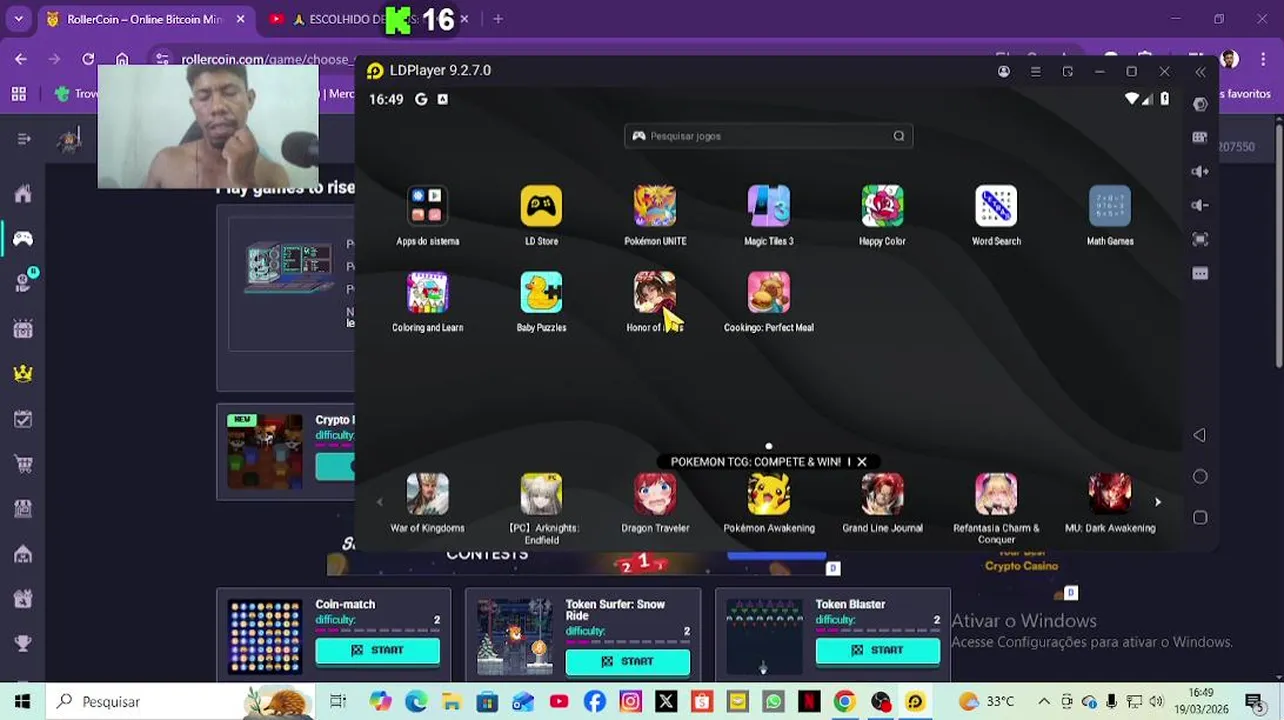Open Apps do sistema folder in LDPlayer

pos(427,206)
